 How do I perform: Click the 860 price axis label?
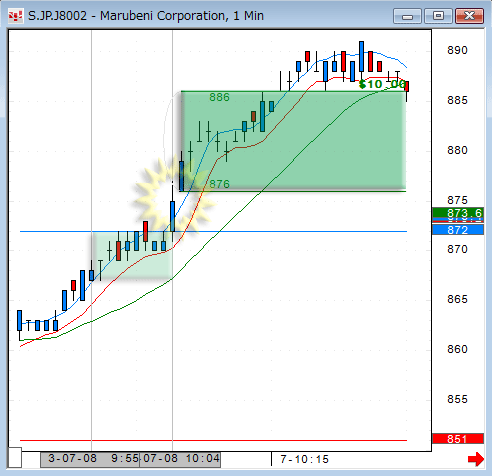[457, 349]
